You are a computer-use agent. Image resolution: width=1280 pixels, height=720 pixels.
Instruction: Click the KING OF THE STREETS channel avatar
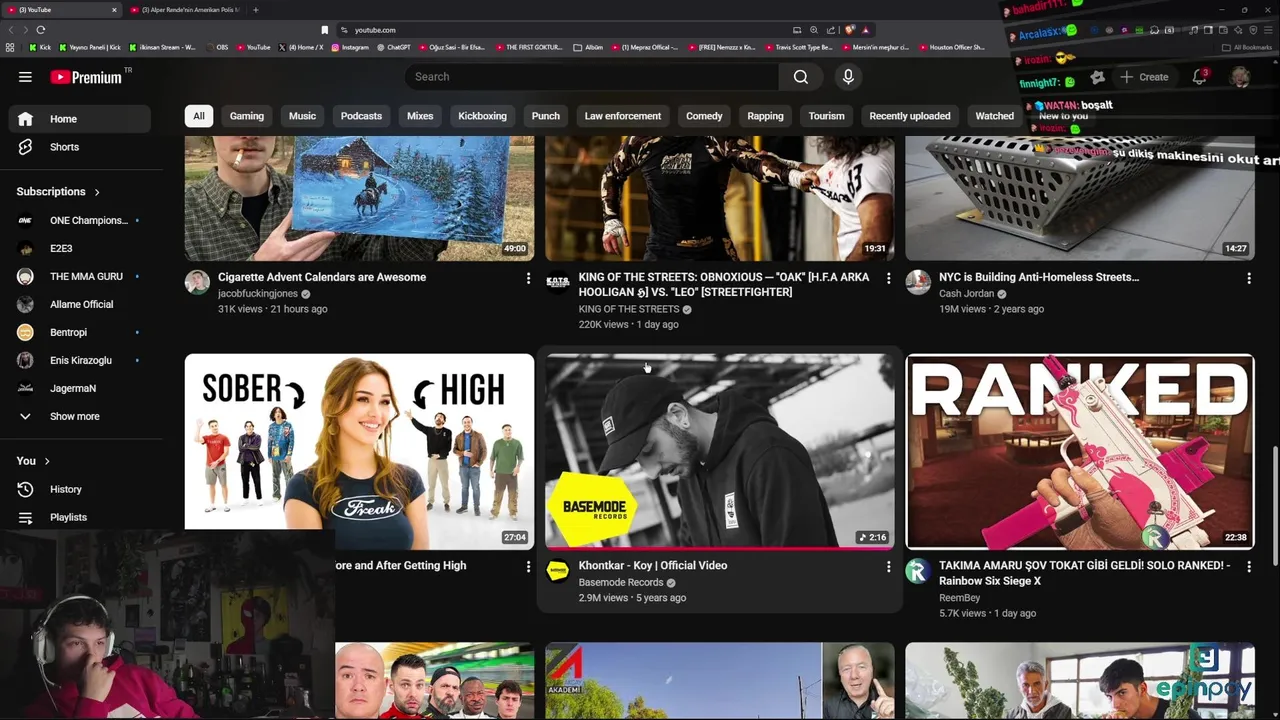pos(558,282)
